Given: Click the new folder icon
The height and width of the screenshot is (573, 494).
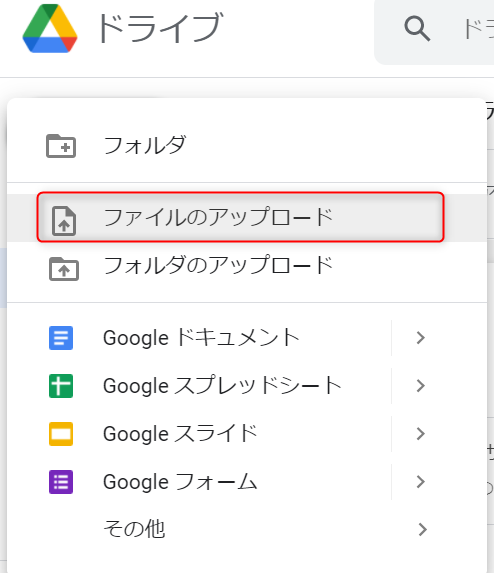Looking at the screenshot, I should coord(61,146).
